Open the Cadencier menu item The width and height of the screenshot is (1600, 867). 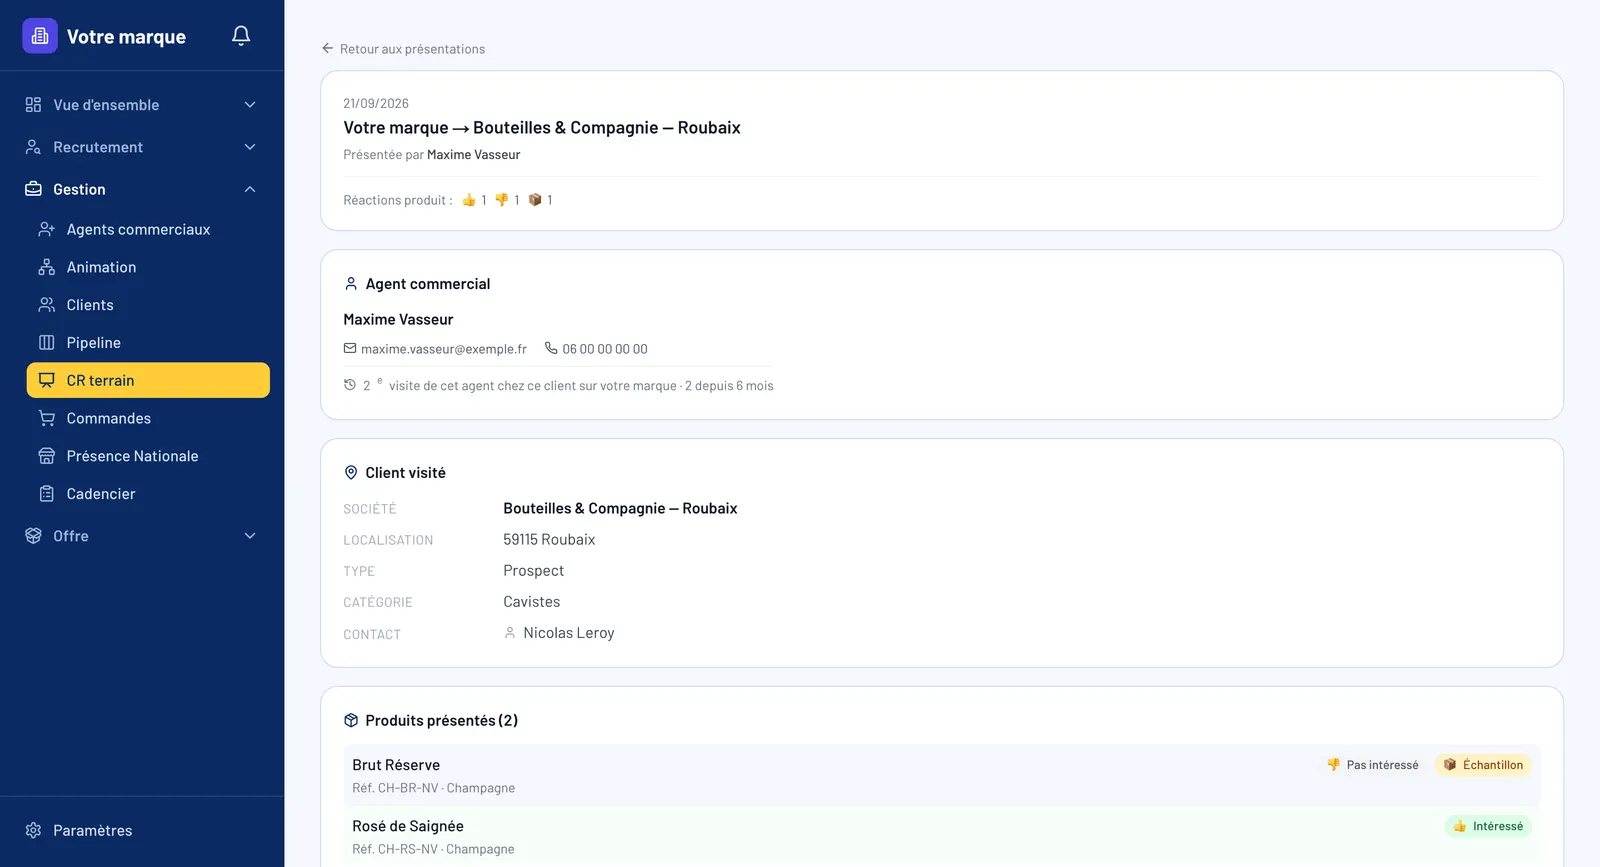click(148, 494)
